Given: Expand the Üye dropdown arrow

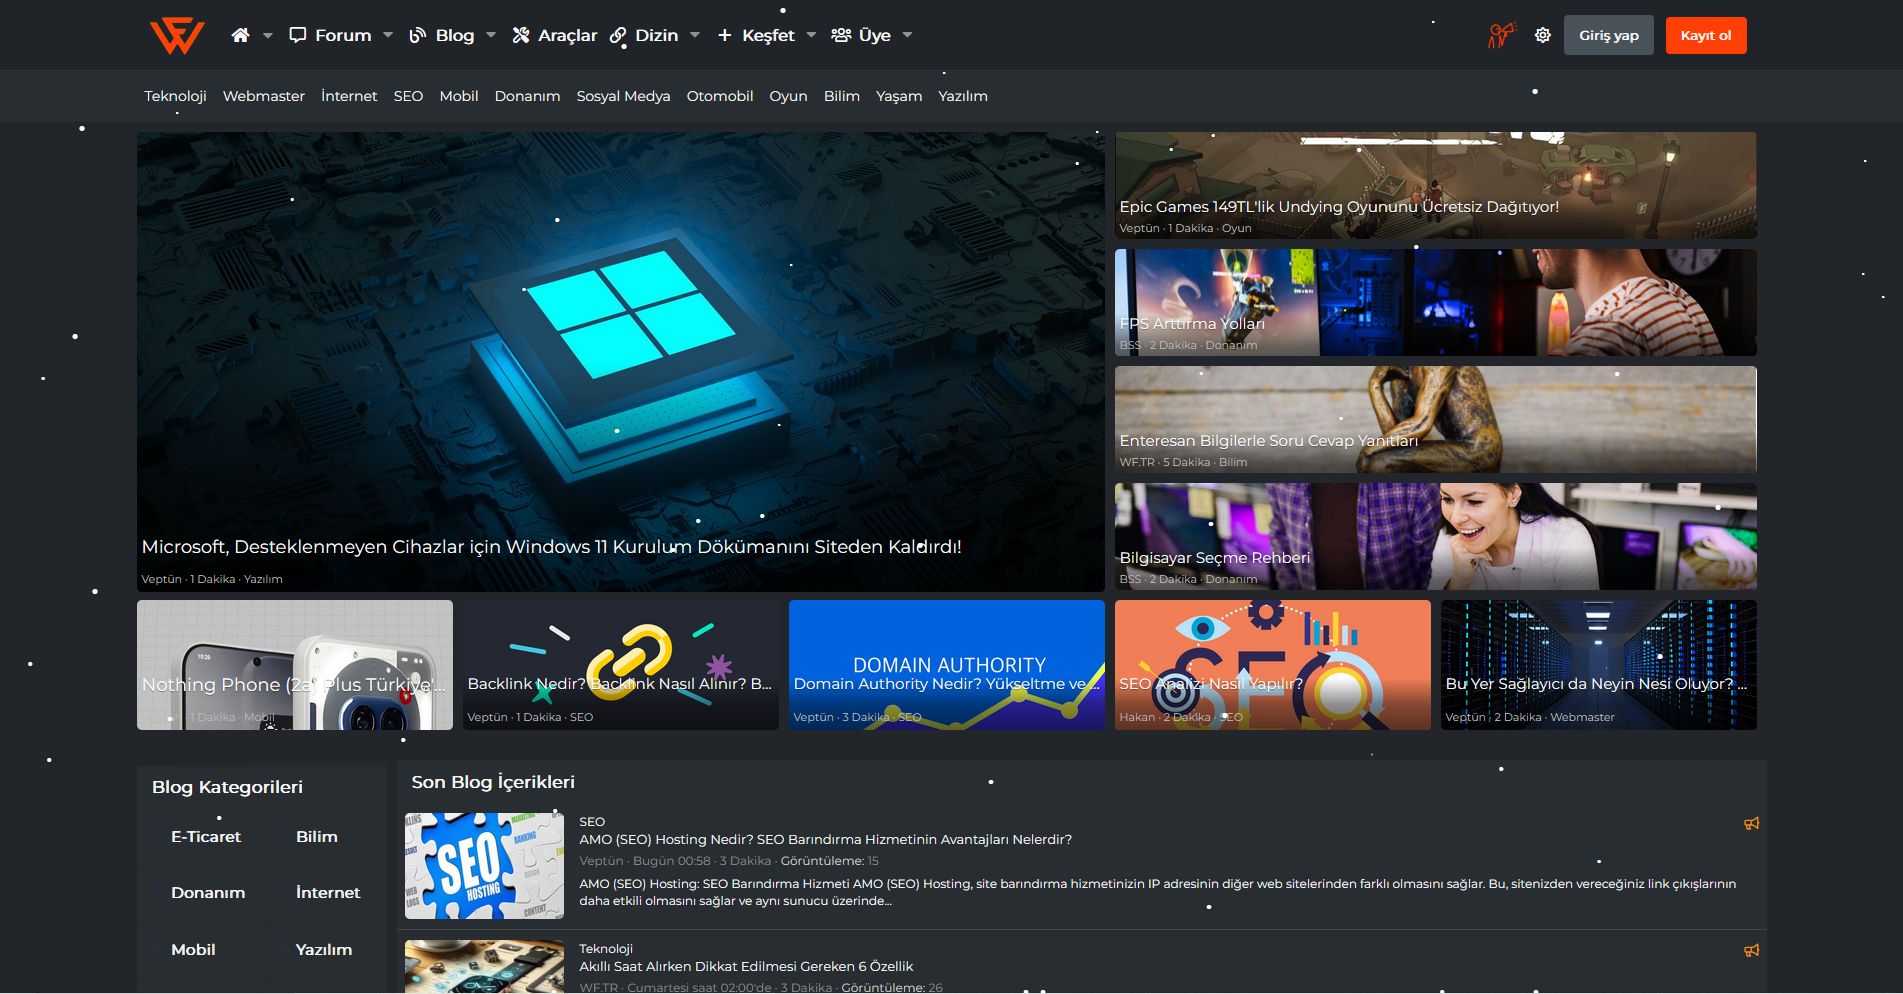Looking at the screenshot, I should (907, 35).
